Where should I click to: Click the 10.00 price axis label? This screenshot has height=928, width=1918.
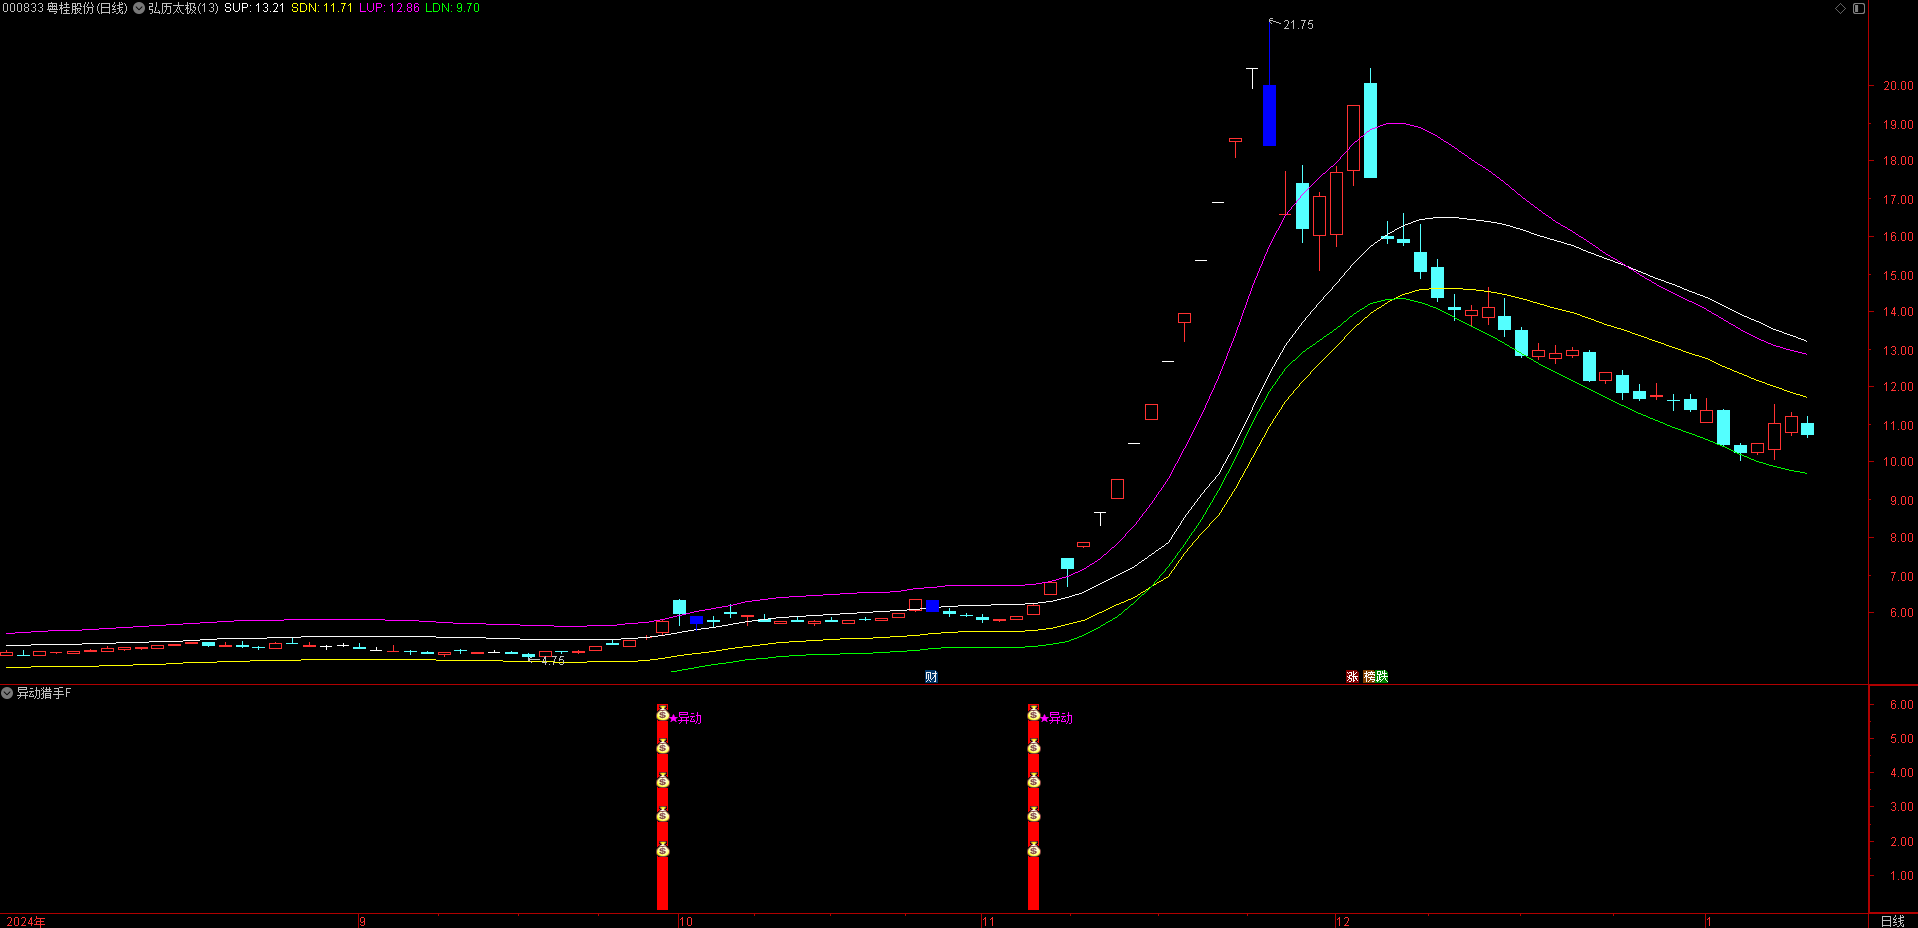[x=1898, y=462]
